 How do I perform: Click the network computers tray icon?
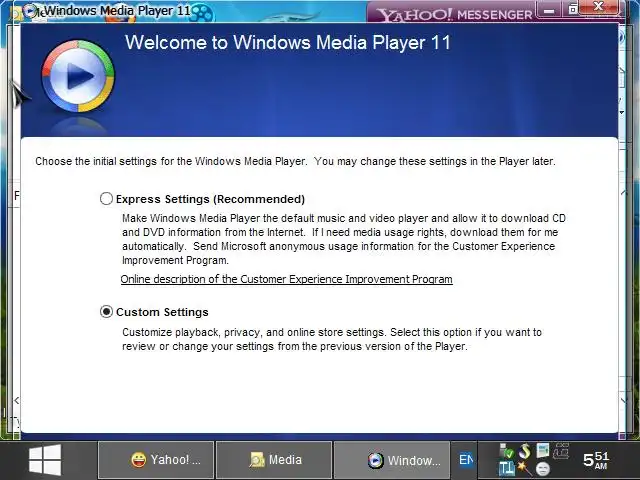[561, 450]
